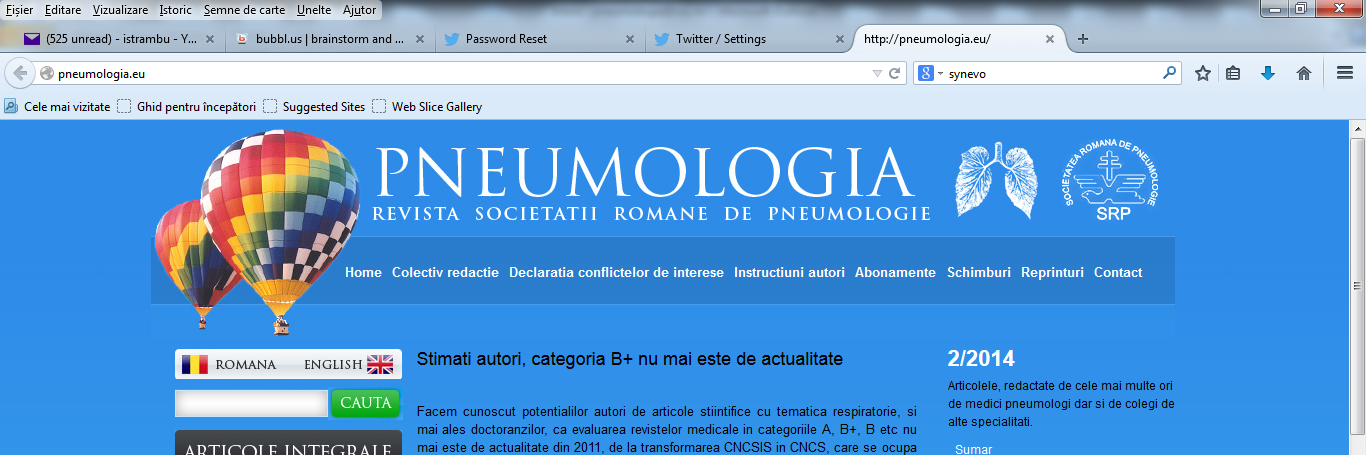Go to Home in site navigation
This screenshot has width=1366, height=455.
pyautogui.click(x=363, y=272)
